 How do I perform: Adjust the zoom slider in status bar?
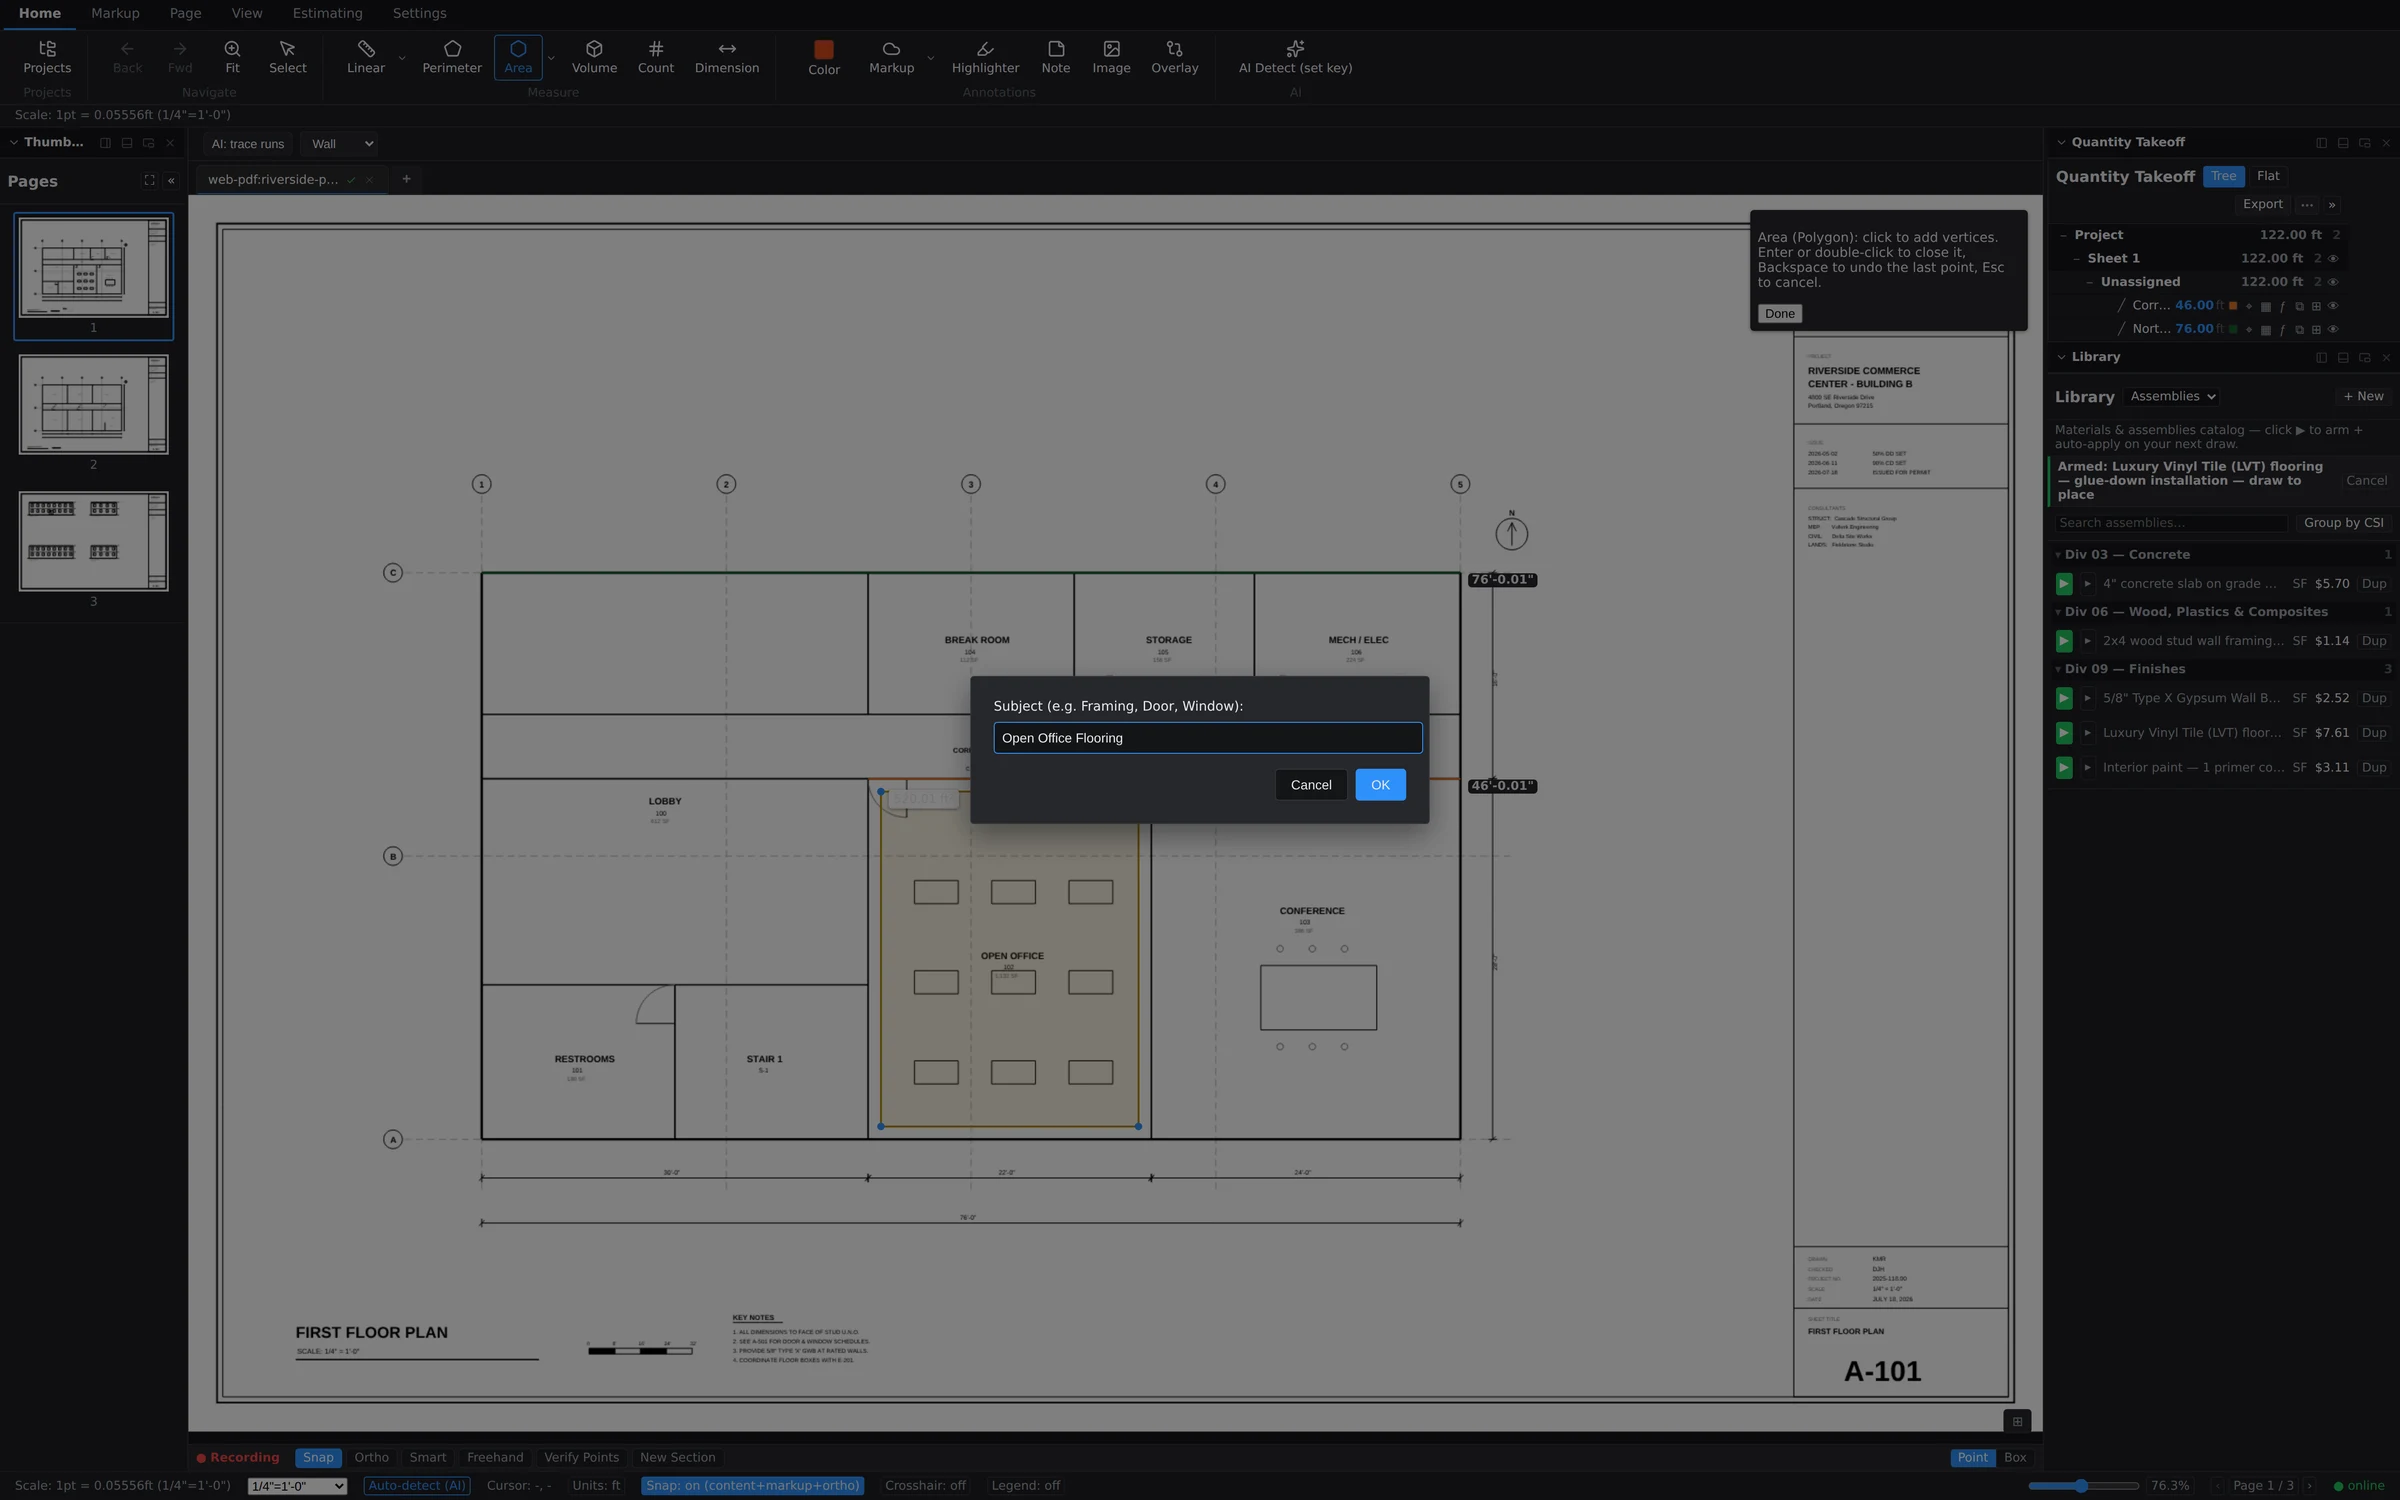click(2082, 1486)
